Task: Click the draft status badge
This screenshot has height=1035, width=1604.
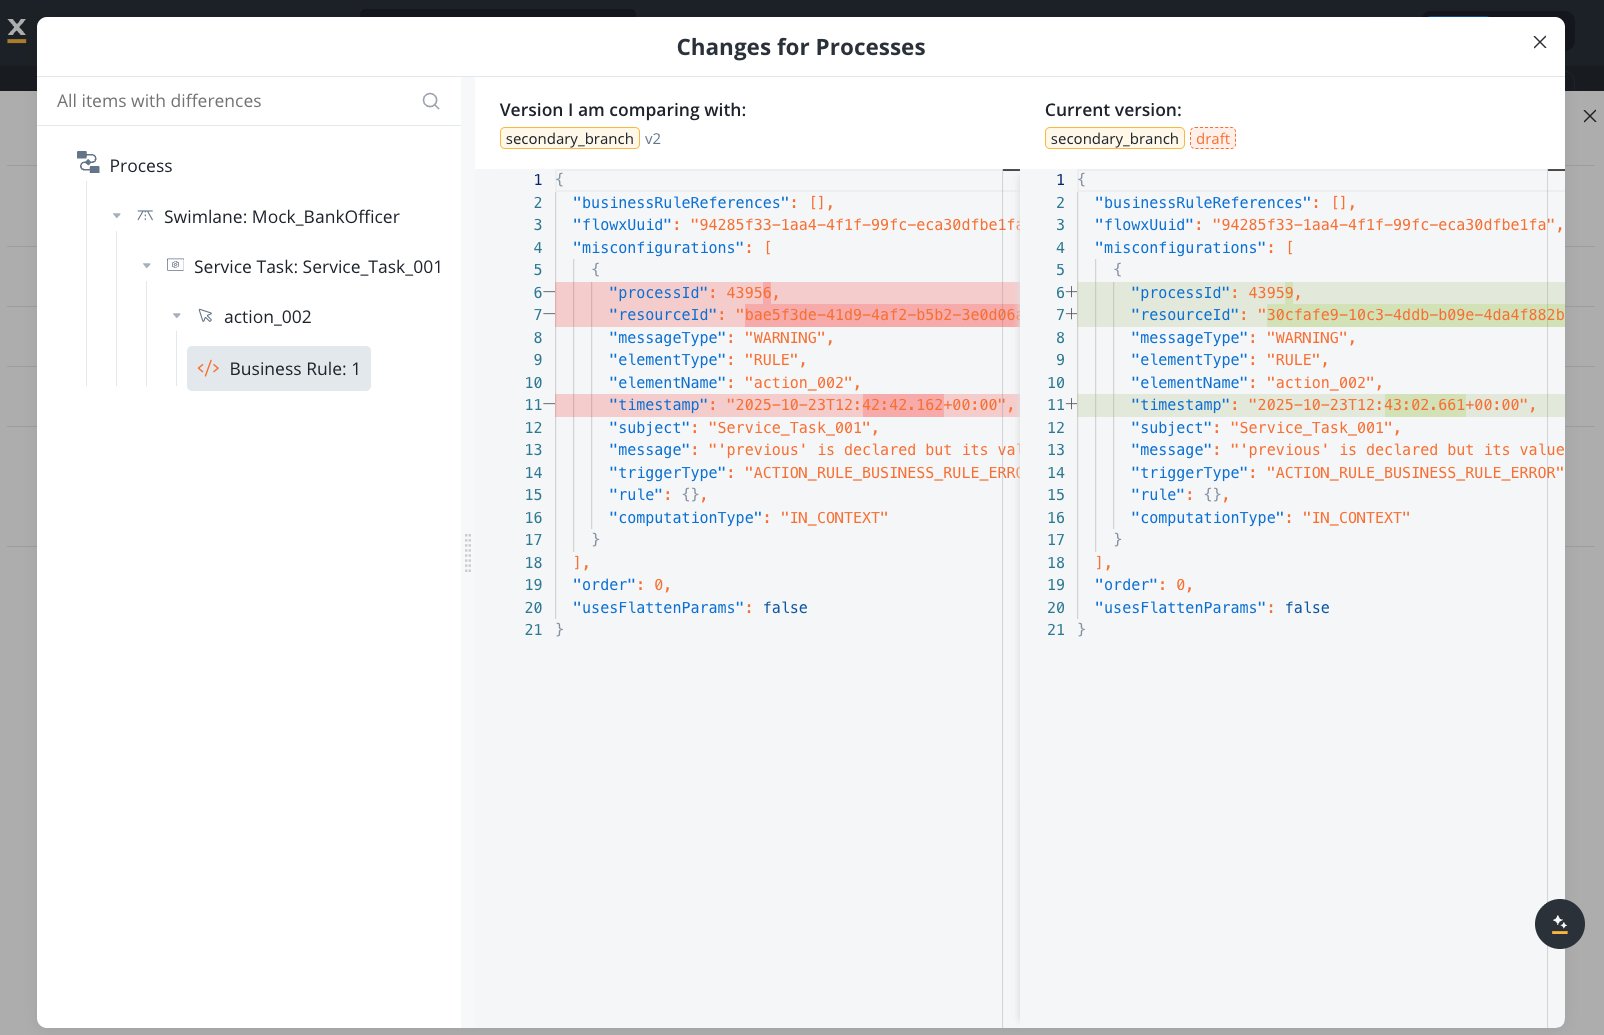Action: point(1212,139)
